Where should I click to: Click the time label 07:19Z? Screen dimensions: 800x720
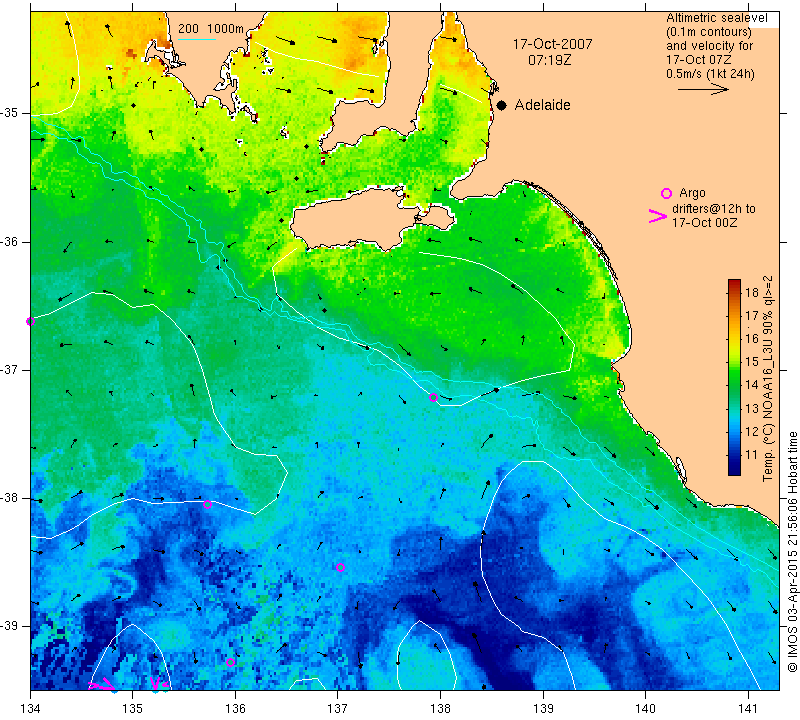(549, 60)
